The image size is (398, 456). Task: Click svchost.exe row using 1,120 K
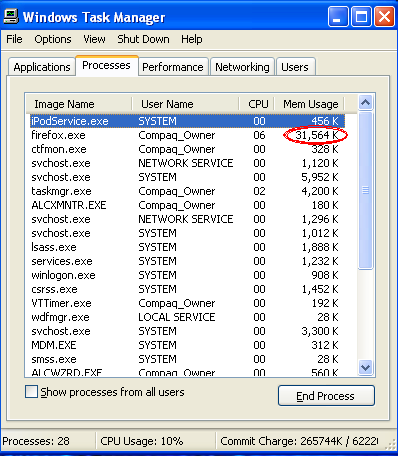tap(187, 163)
